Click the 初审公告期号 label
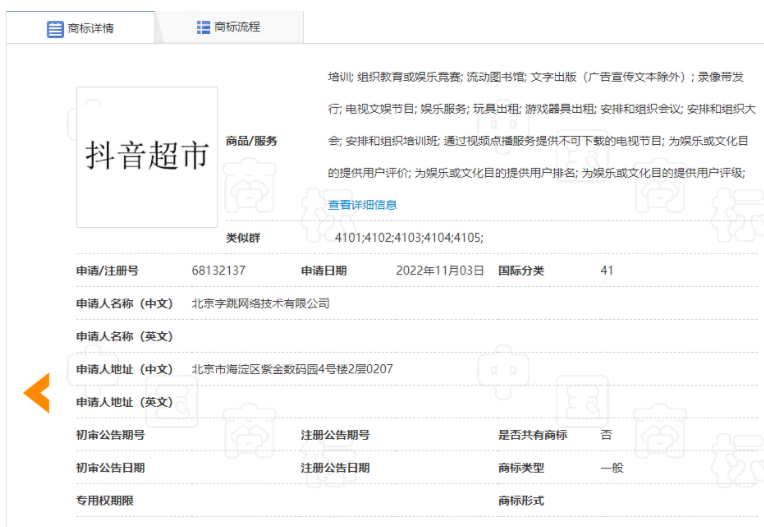 pyautogui.click(x=110, y=435)
